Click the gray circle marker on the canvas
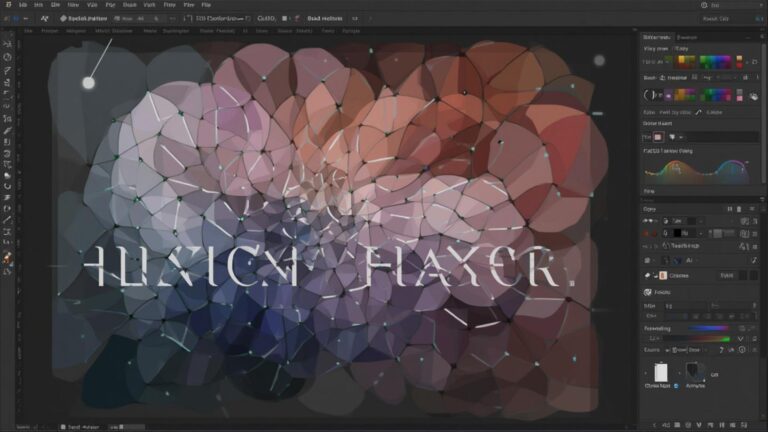Image resolution: width=768 pixels, height=432 pixels. click(599, 60)
